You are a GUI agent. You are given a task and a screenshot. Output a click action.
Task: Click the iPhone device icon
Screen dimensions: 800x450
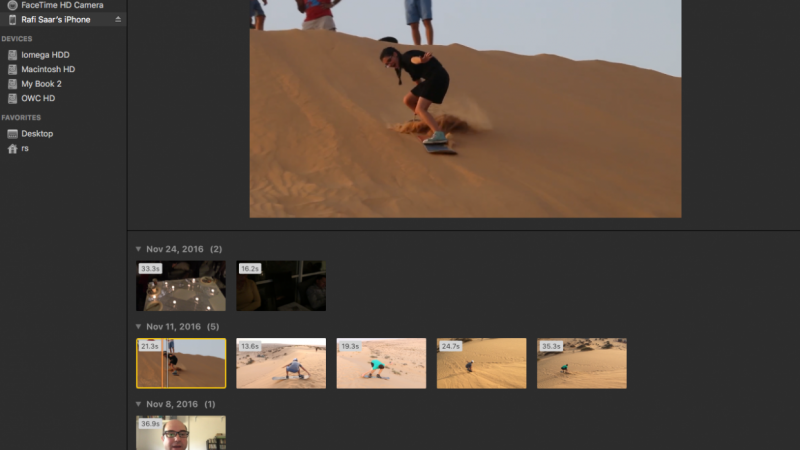click(x=12, y=20)
